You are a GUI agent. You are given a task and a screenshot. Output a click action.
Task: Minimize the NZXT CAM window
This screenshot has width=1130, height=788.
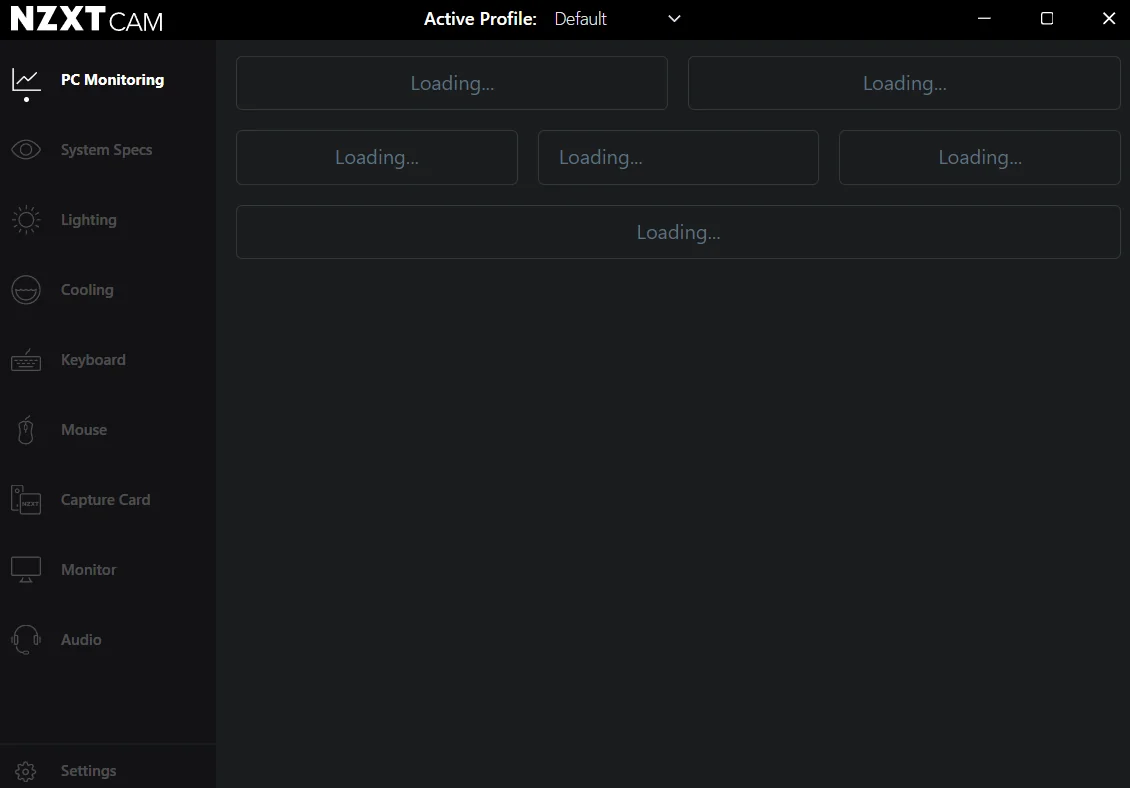point(984,19)
